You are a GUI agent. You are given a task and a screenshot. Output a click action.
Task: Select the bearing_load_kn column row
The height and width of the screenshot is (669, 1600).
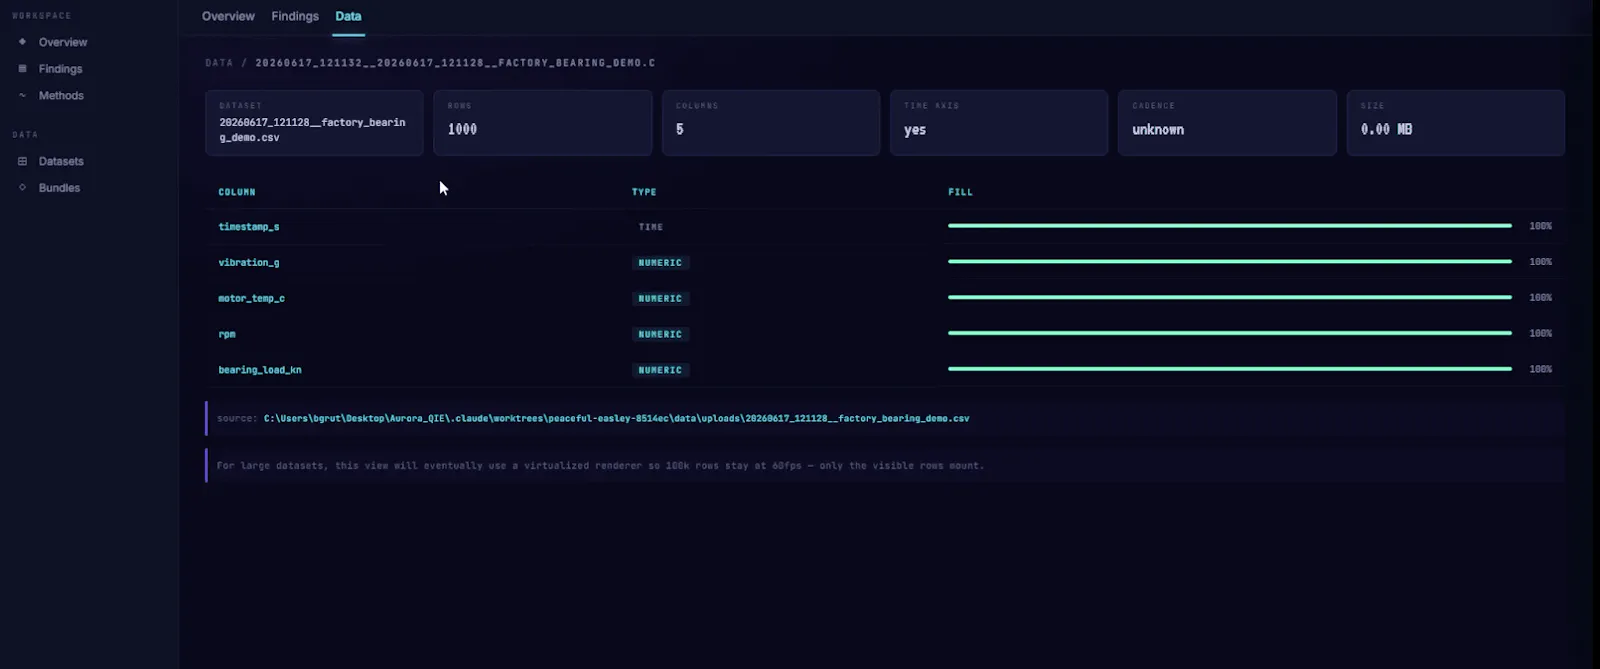tap(885, 370)
